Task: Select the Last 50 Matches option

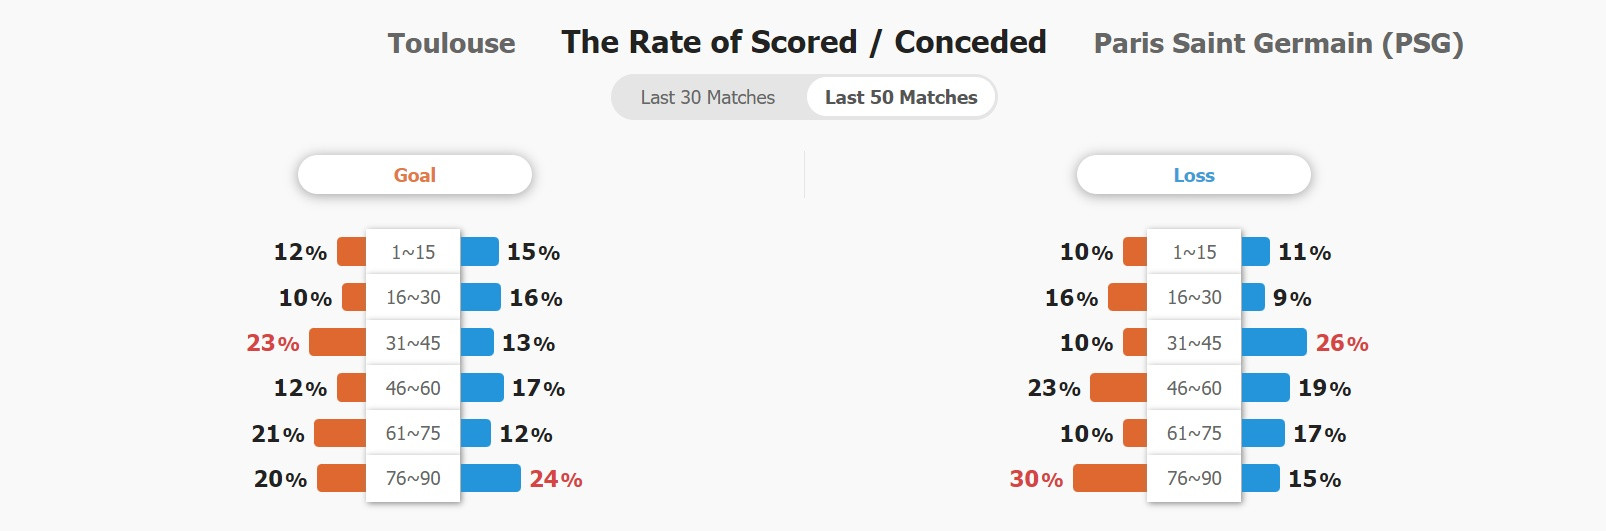Action: [x=901, y=97]
